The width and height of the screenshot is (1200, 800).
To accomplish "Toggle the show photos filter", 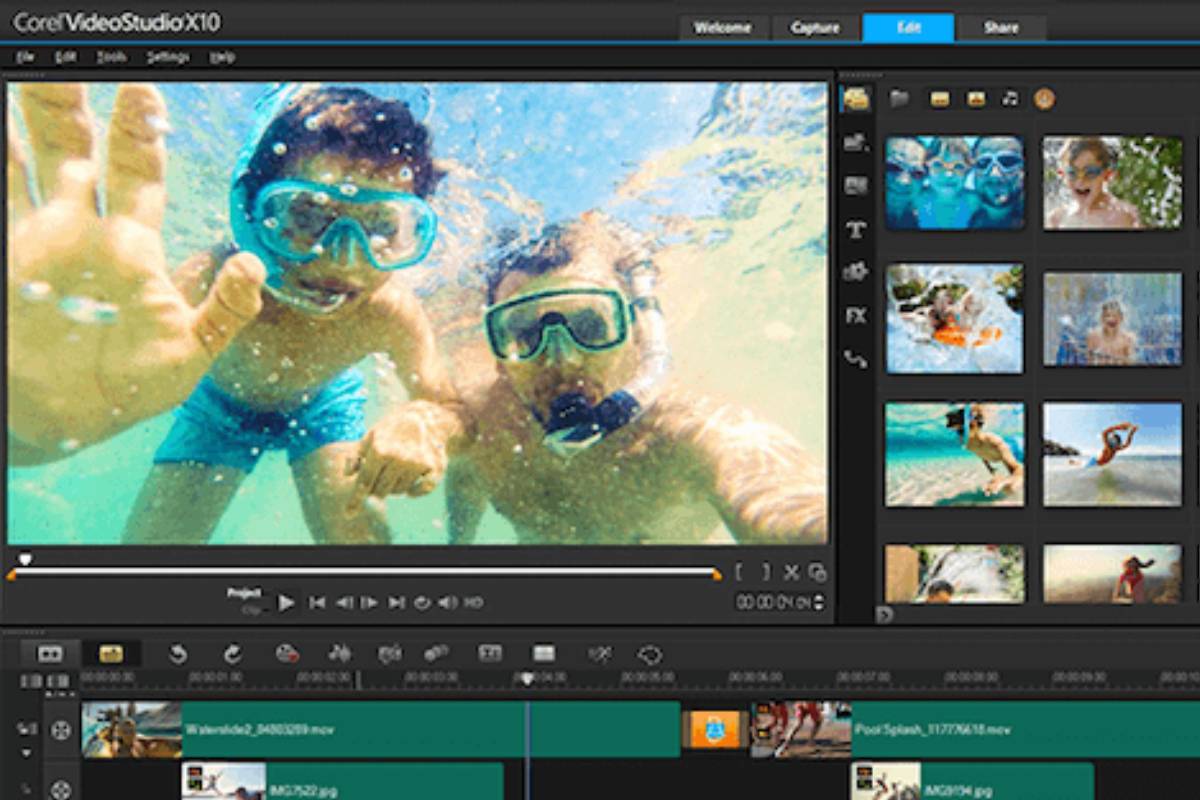I will 976,99.
